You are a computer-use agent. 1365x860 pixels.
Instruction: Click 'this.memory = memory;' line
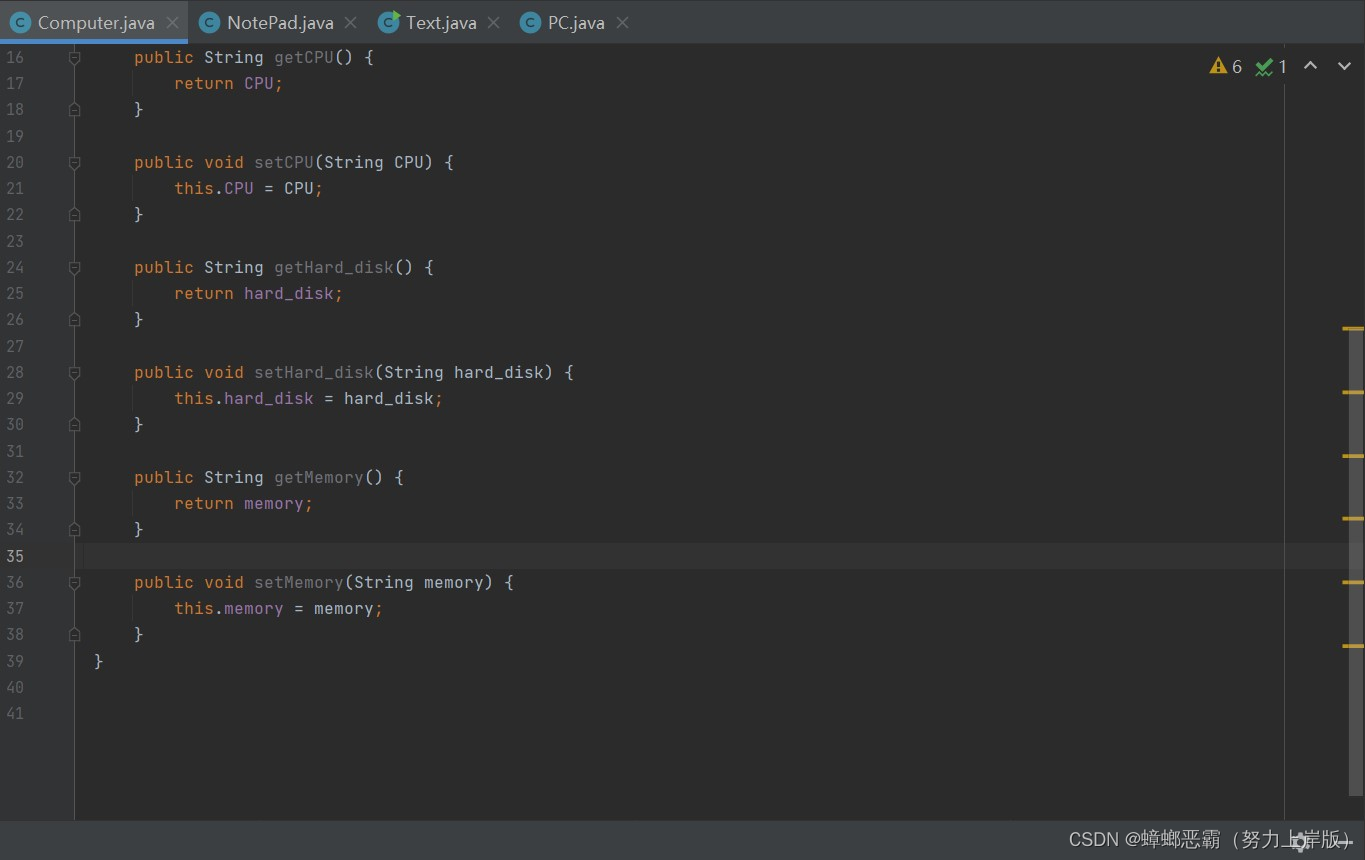[279, 608]
